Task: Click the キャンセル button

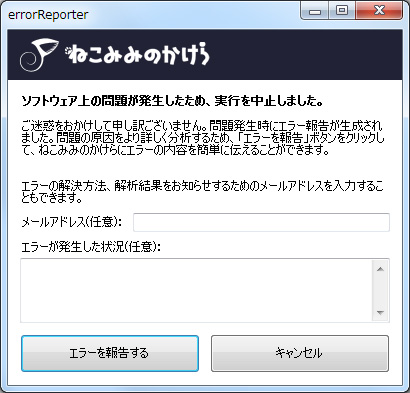Action: pos(300,353)
